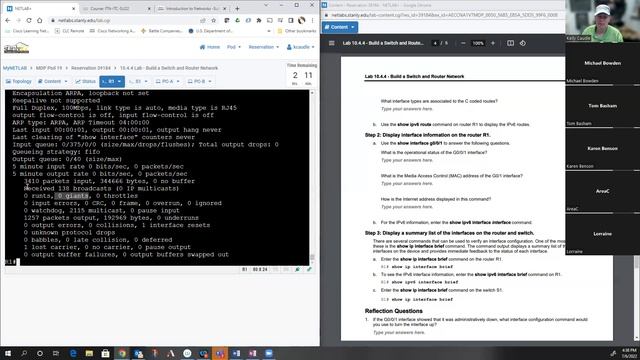Rotate the PDF document

(x=523, y=43)
